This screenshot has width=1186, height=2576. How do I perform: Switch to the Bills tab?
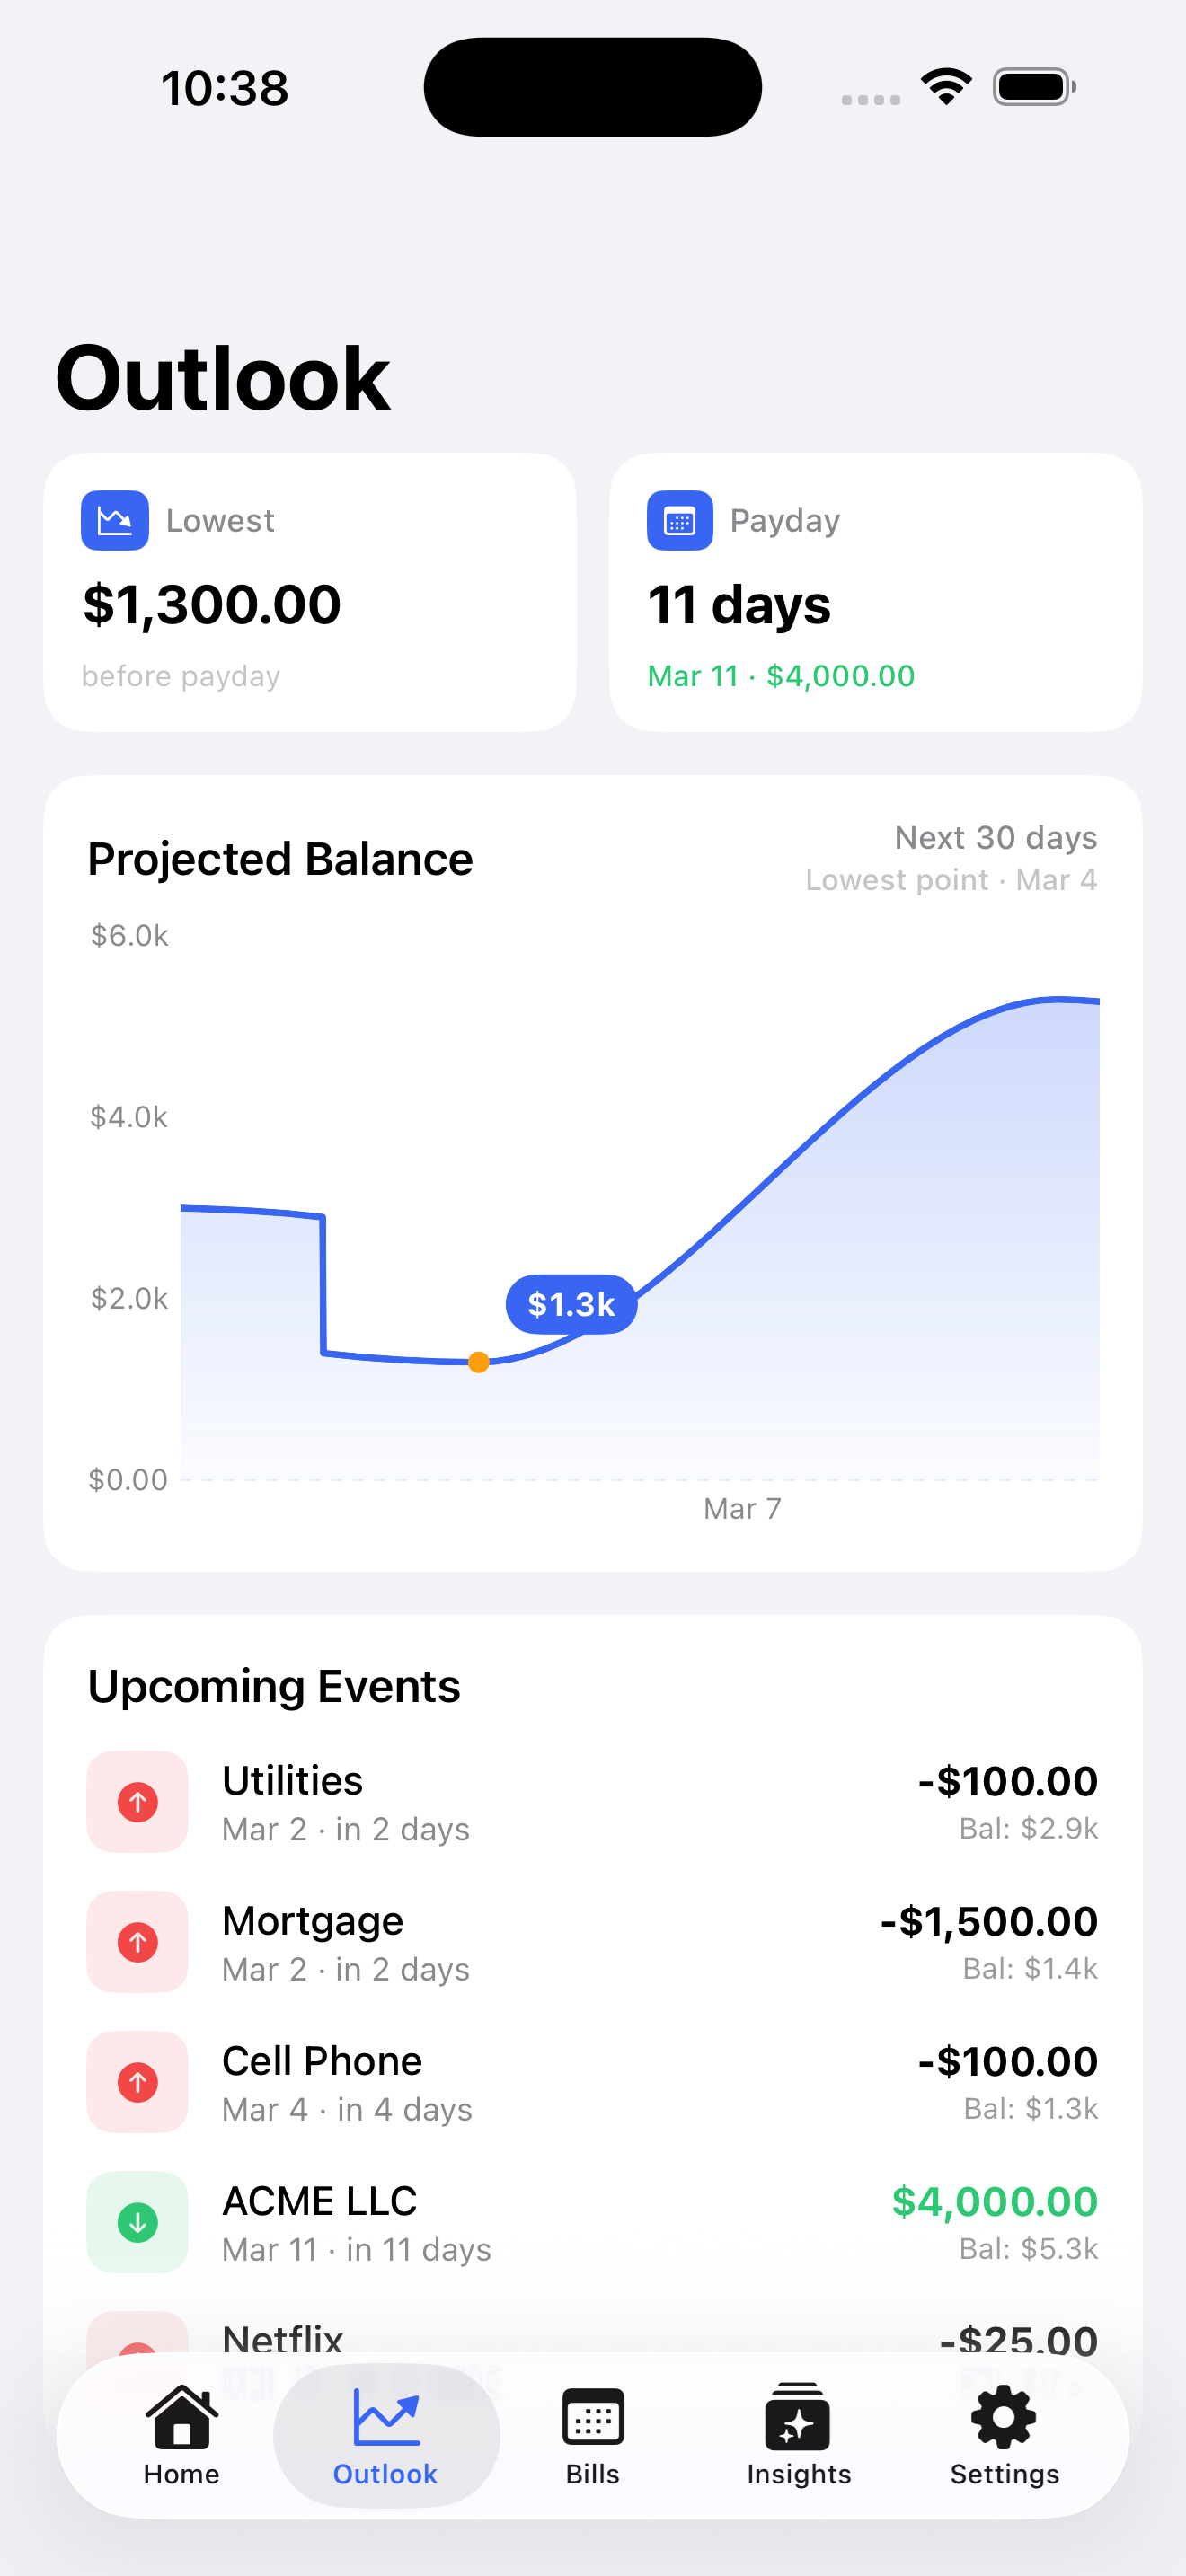coord(593,2435)
